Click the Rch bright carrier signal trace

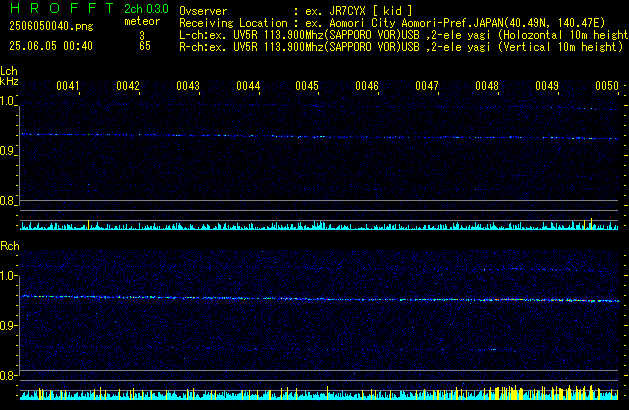pos(320,298)
